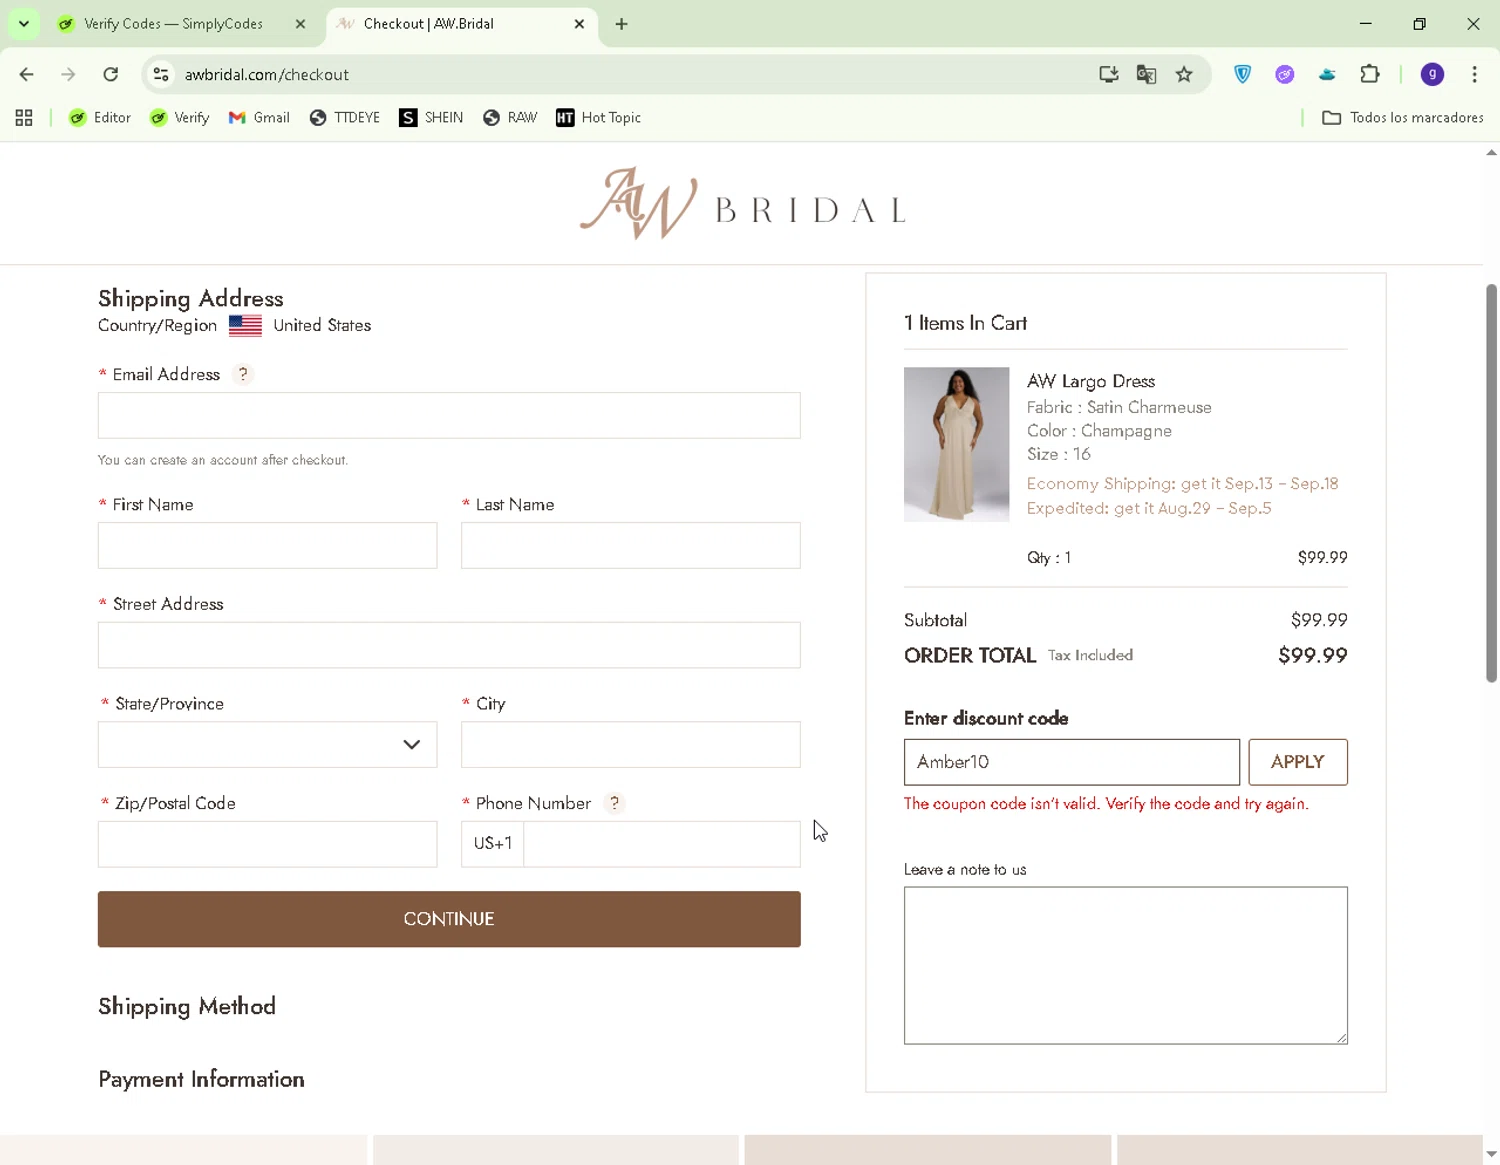This screenshot has width=1500, height=1165.
Task: Open the extensions puzzle menu
Action: point(1370,74)
